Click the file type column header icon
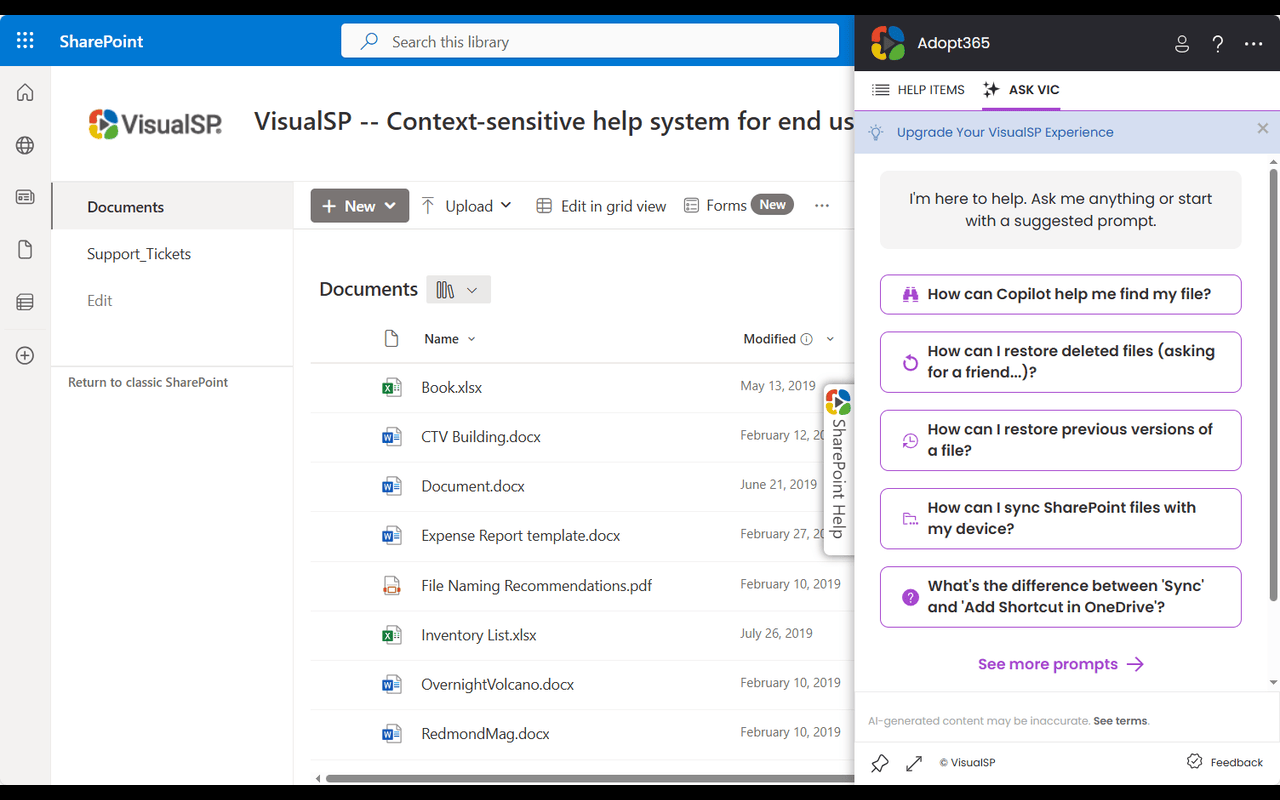This screenshot has height=800, width=1280. click(392, 339)
